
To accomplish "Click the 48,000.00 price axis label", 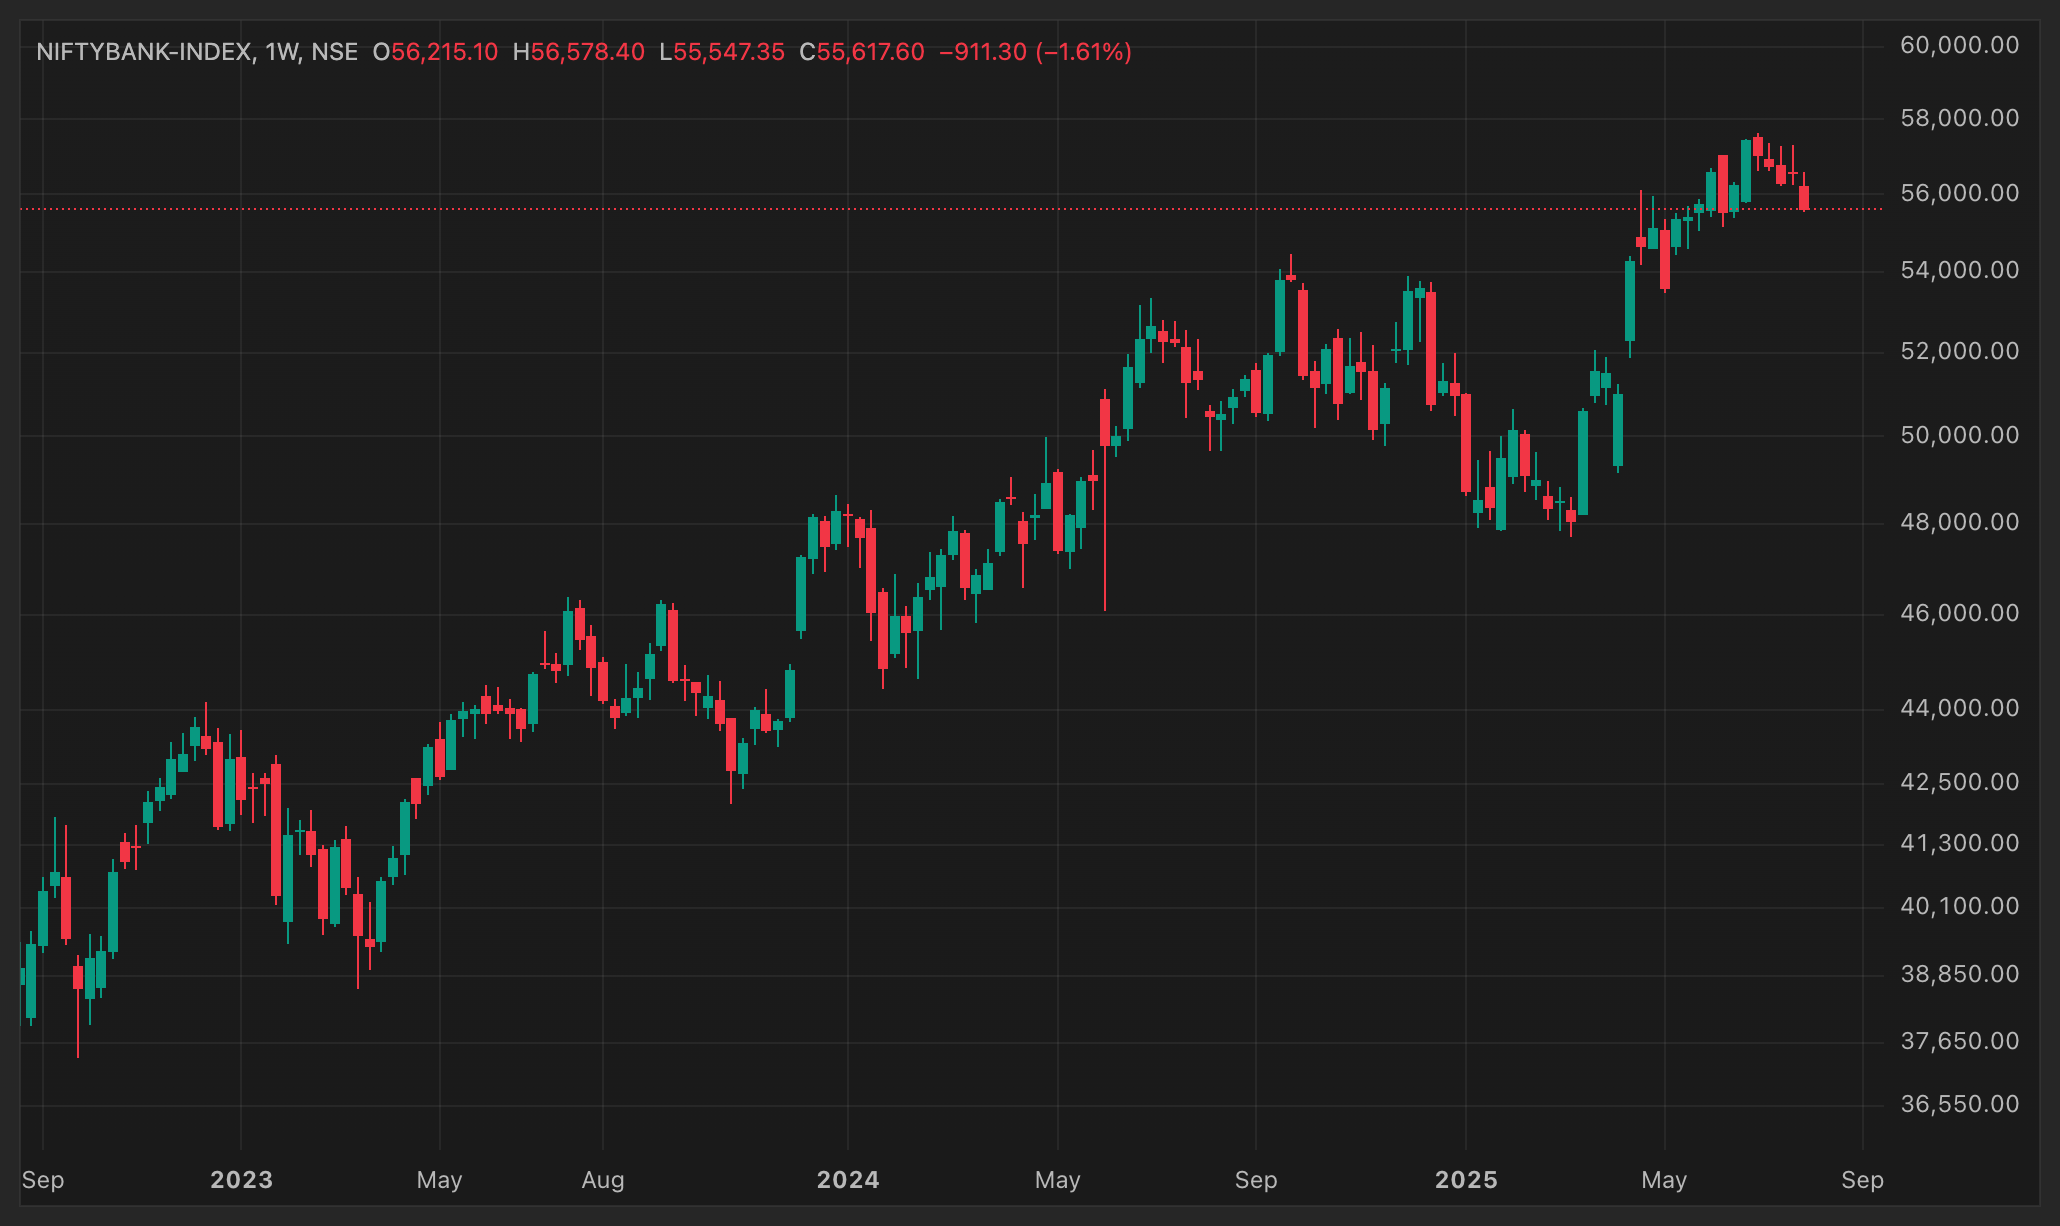I will (x=1959, y=522).
